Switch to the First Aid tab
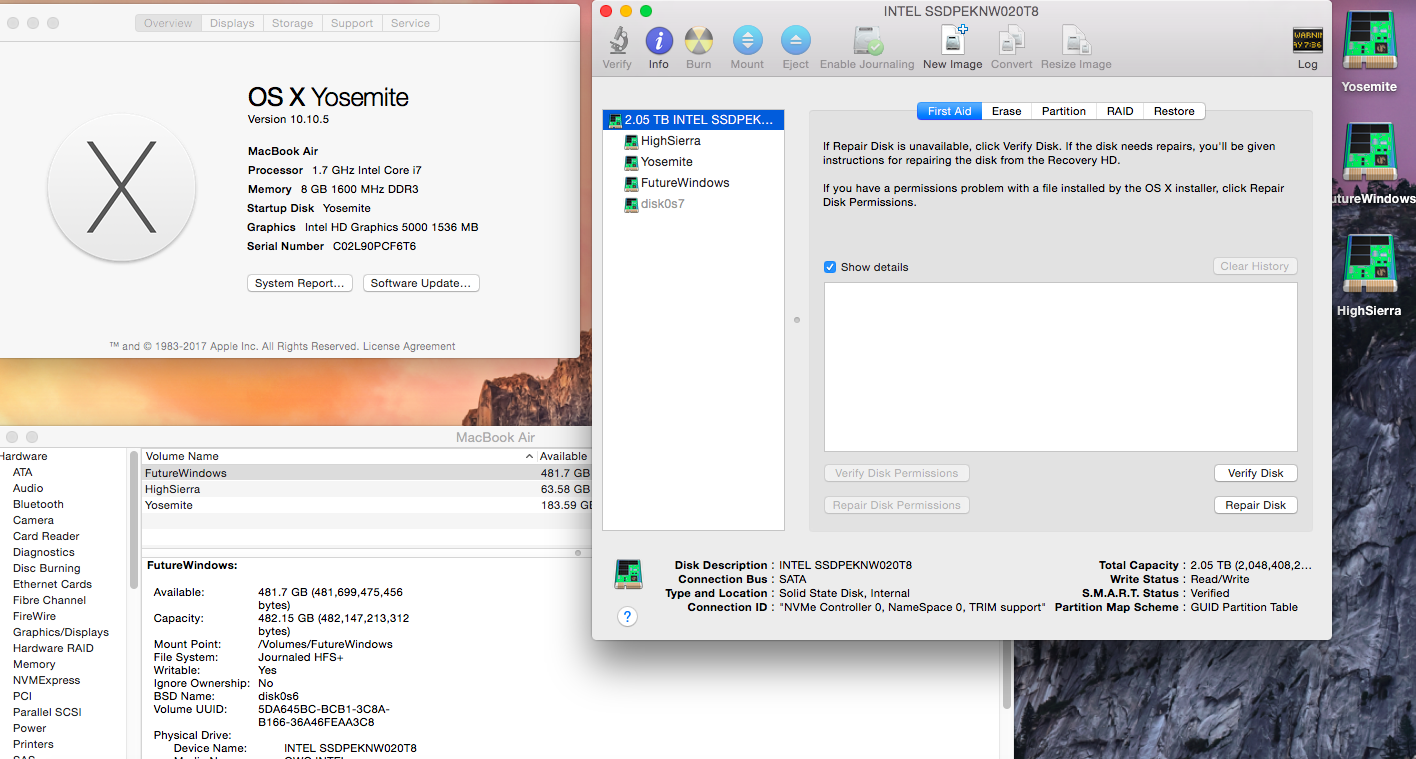 (x=949, y=111)
